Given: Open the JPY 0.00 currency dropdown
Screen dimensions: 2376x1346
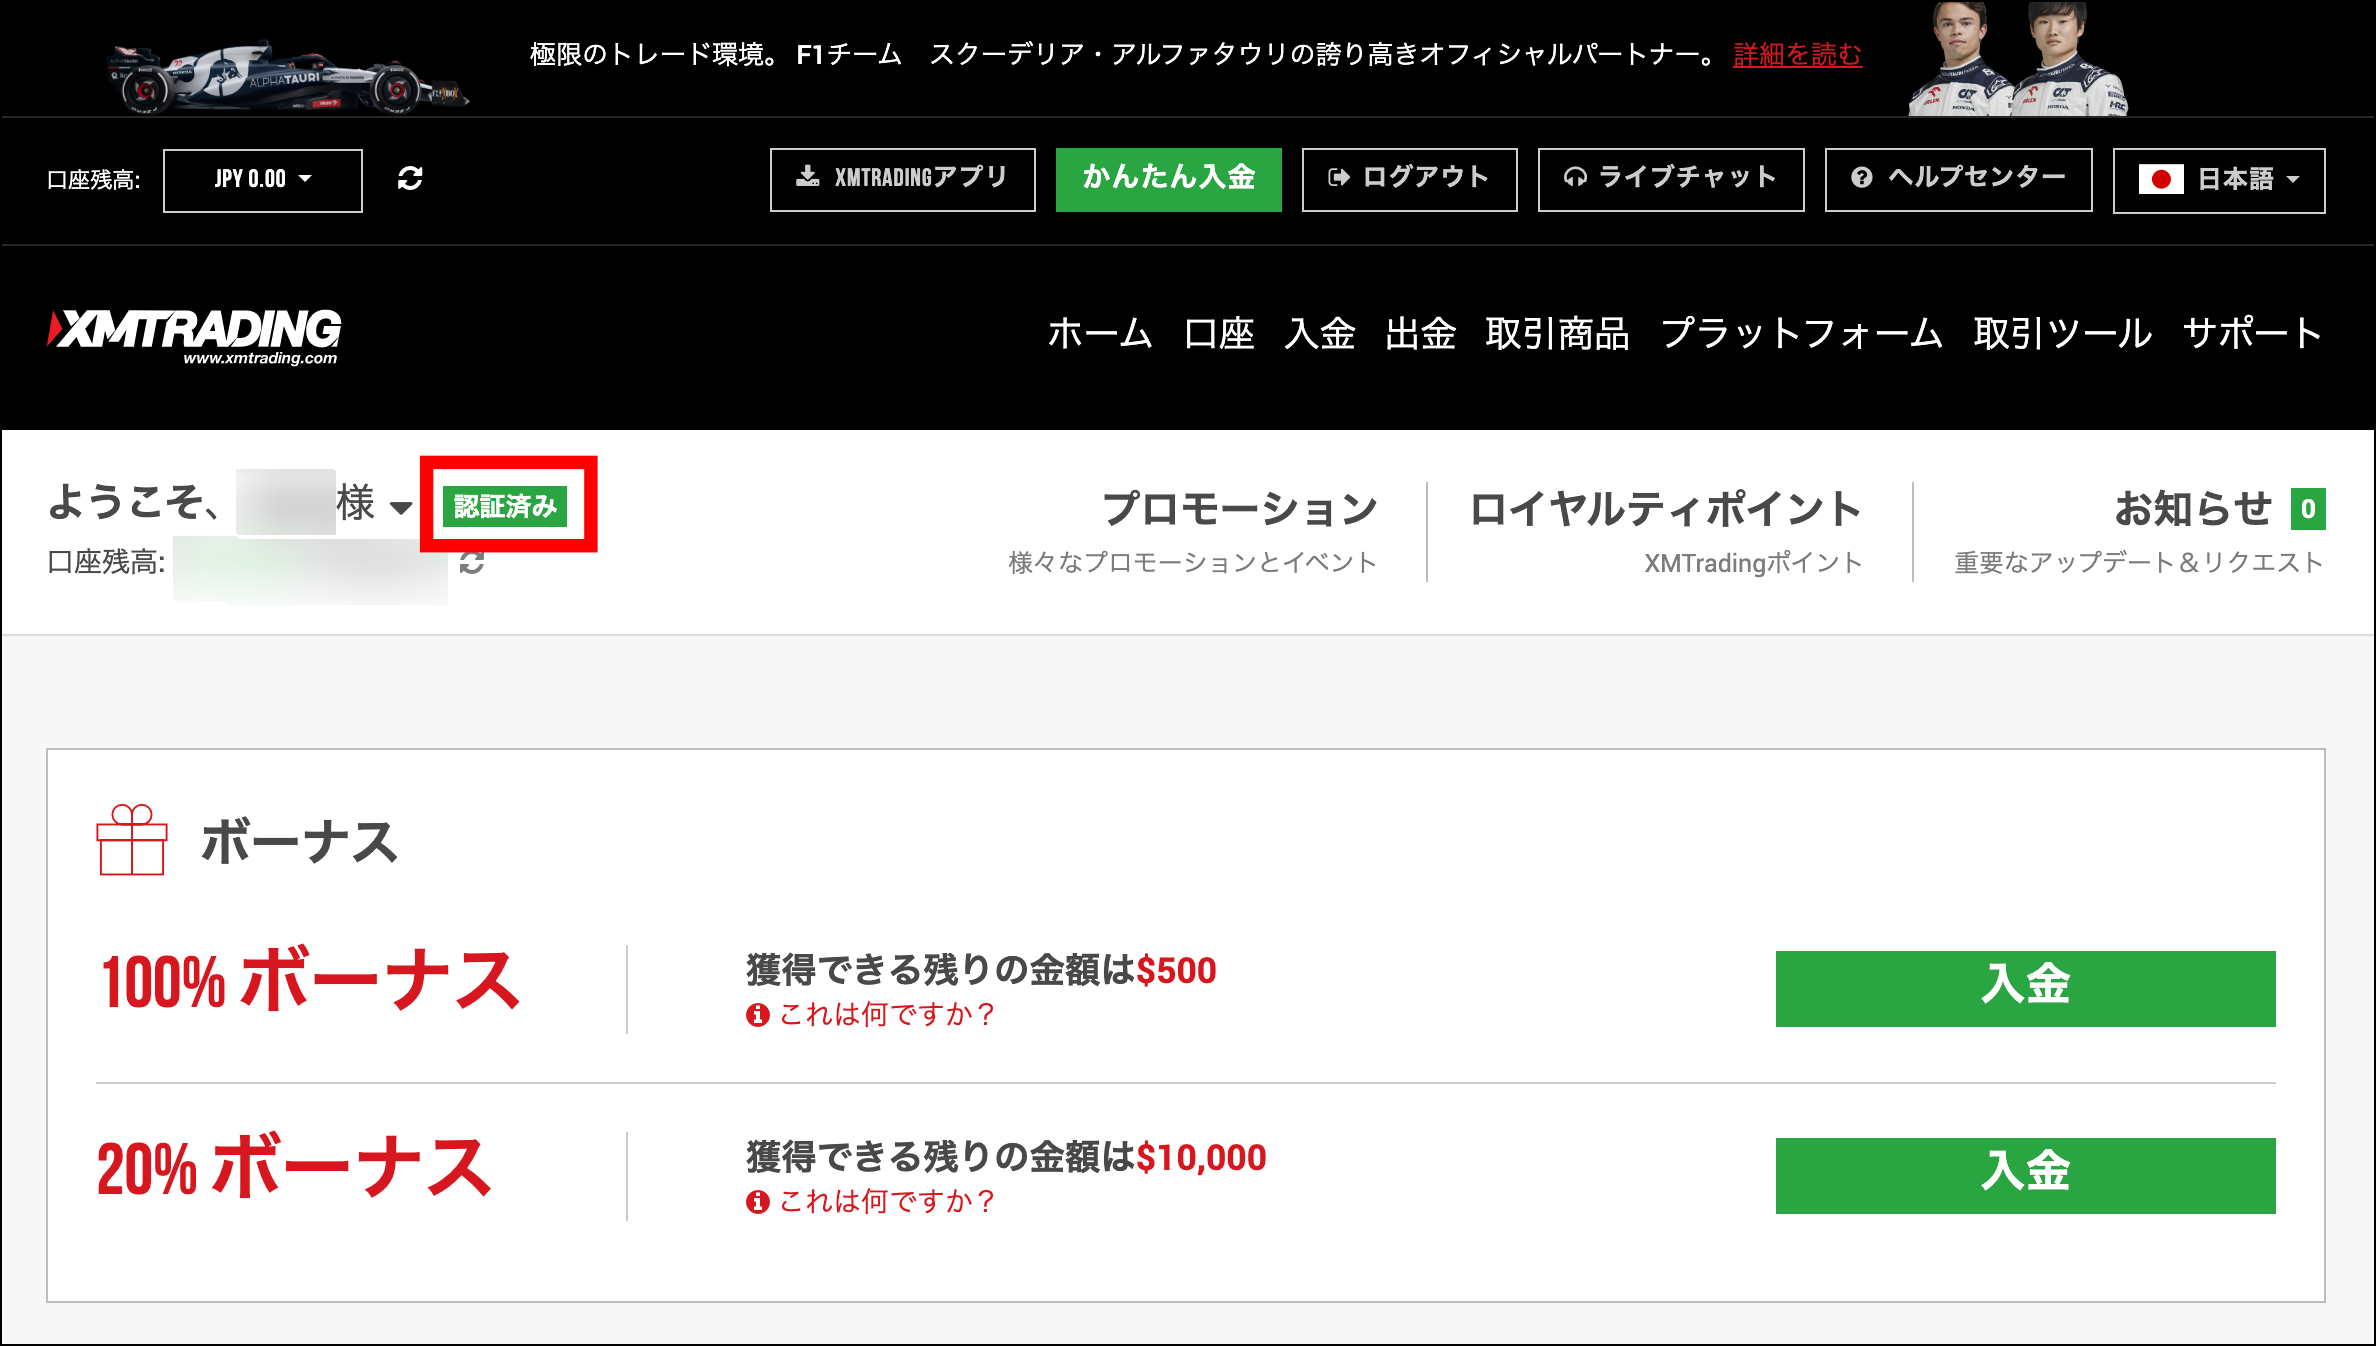Looking at the screenshot, I should click(x=262, y=180).
